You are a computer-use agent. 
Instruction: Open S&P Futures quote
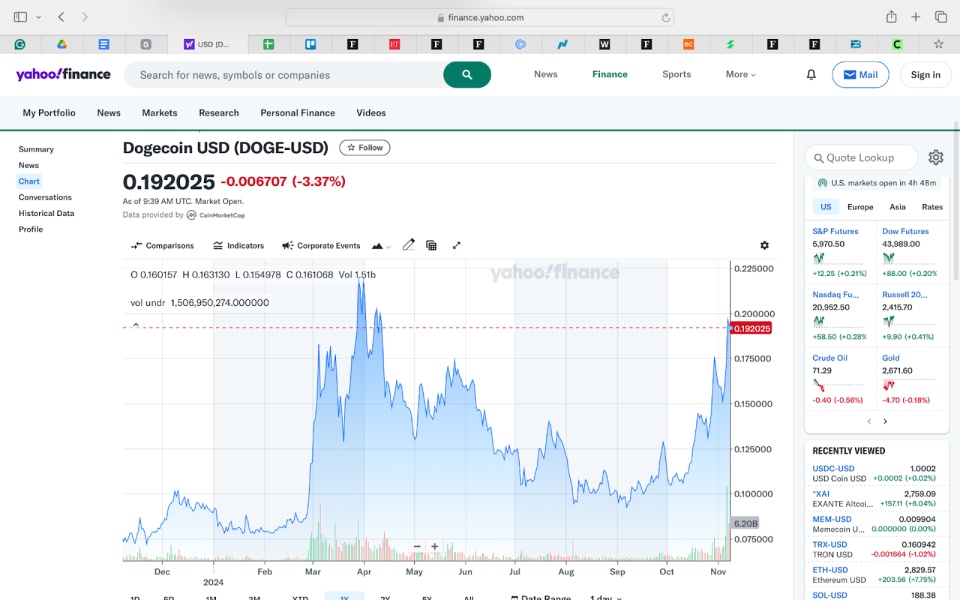(835, 231)
